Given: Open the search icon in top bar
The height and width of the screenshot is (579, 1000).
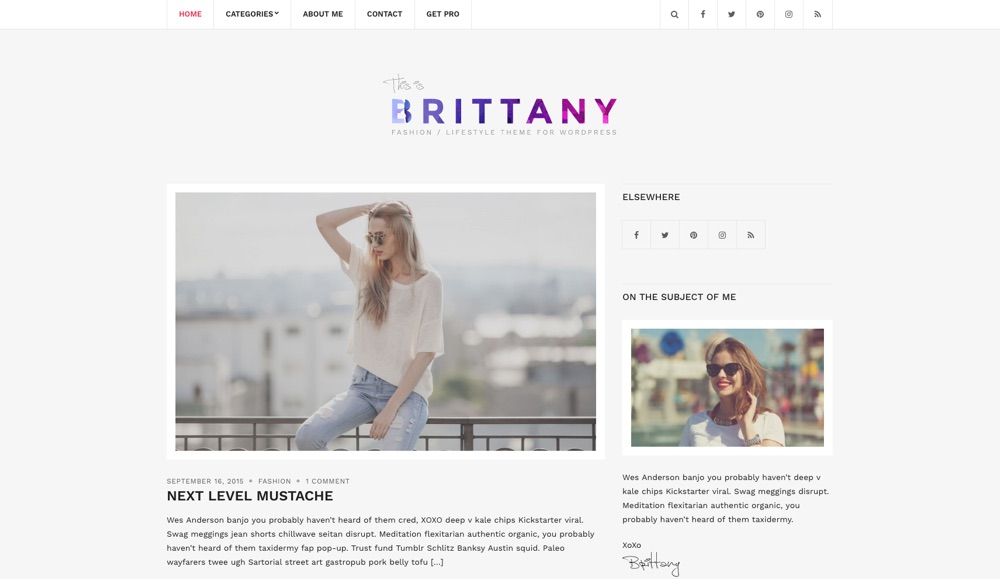Looking at the screenshot, I should point(674,14).
